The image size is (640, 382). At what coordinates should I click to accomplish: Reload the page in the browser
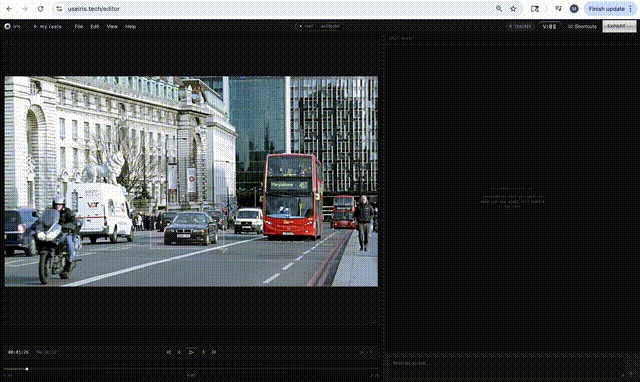point(40,9)
